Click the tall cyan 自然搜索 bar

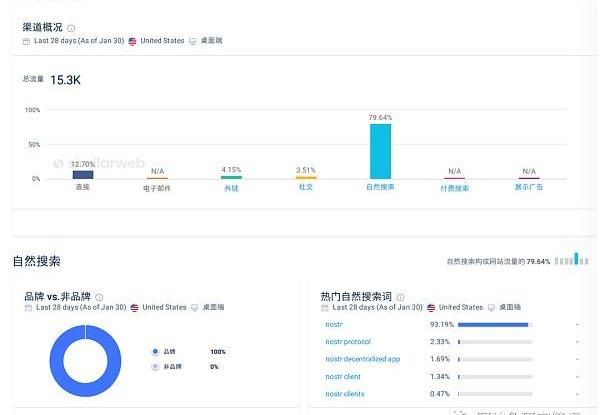(380, 150)
